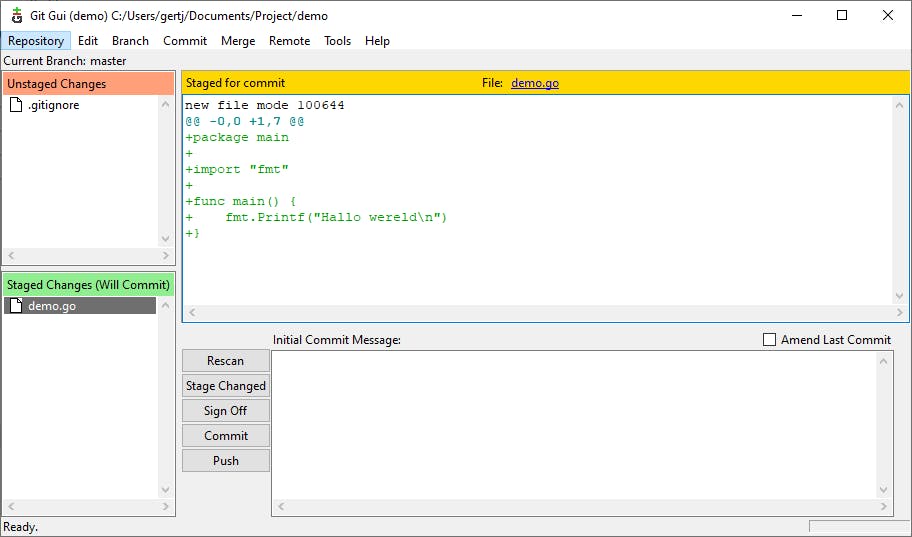Click the diff view right scroll arrow

tap(899, 312)
